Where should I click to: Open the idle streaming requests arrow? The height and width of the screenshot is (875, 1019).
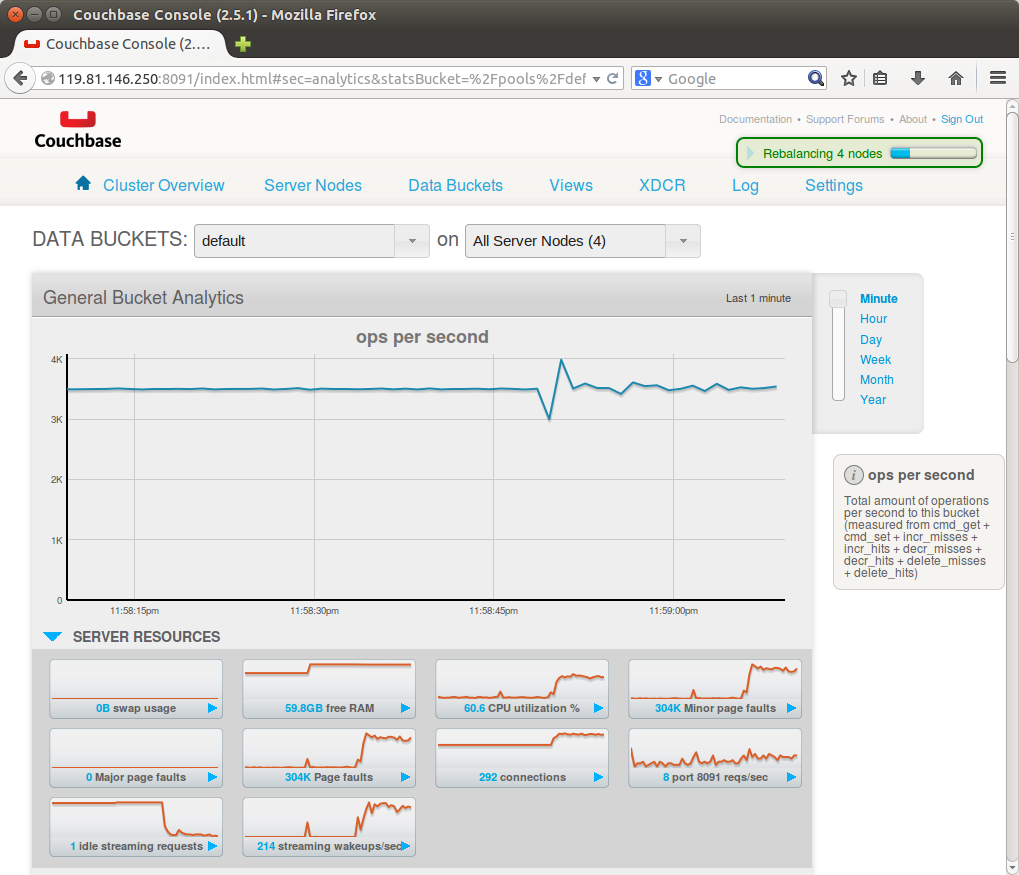pyautogui.click(x=212, y=846)
